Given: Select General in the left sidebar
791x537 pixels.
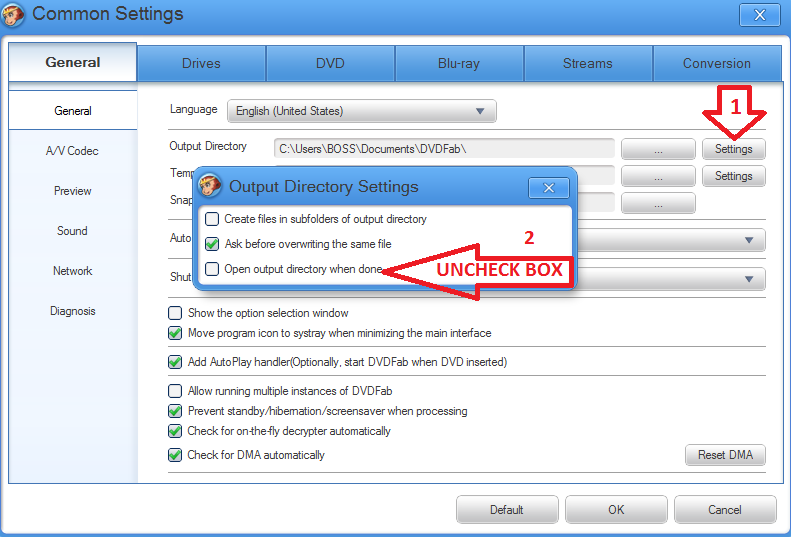Looking at the screenshot, I should tap(73, 111).
